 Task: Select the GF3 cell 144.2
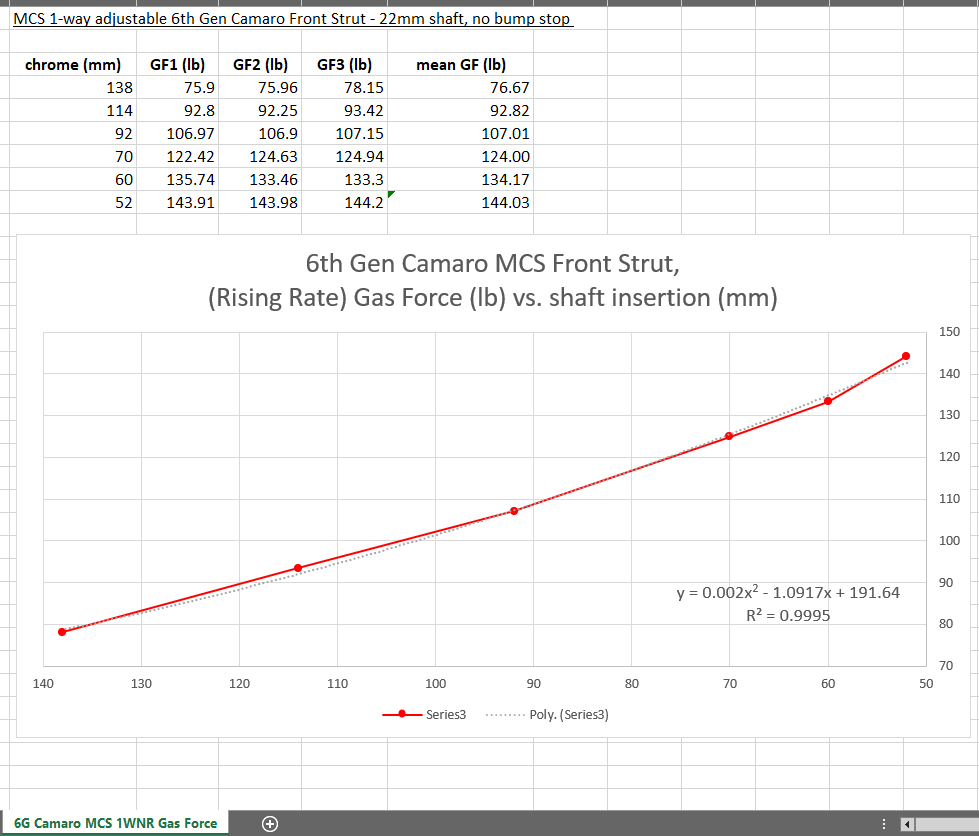(344, 202)
